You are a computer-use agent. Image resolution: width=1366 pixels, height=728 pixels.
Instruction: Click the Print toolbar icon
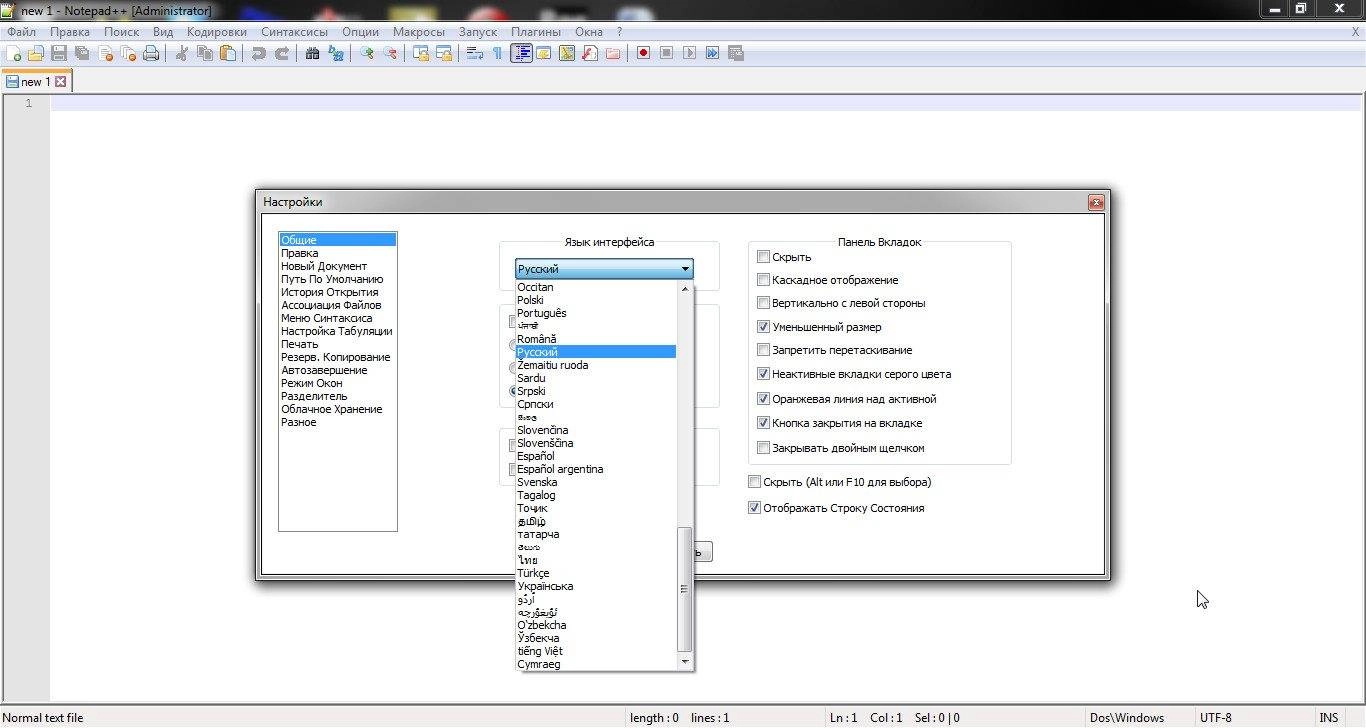pyautogui.click(x=151, y=53)
